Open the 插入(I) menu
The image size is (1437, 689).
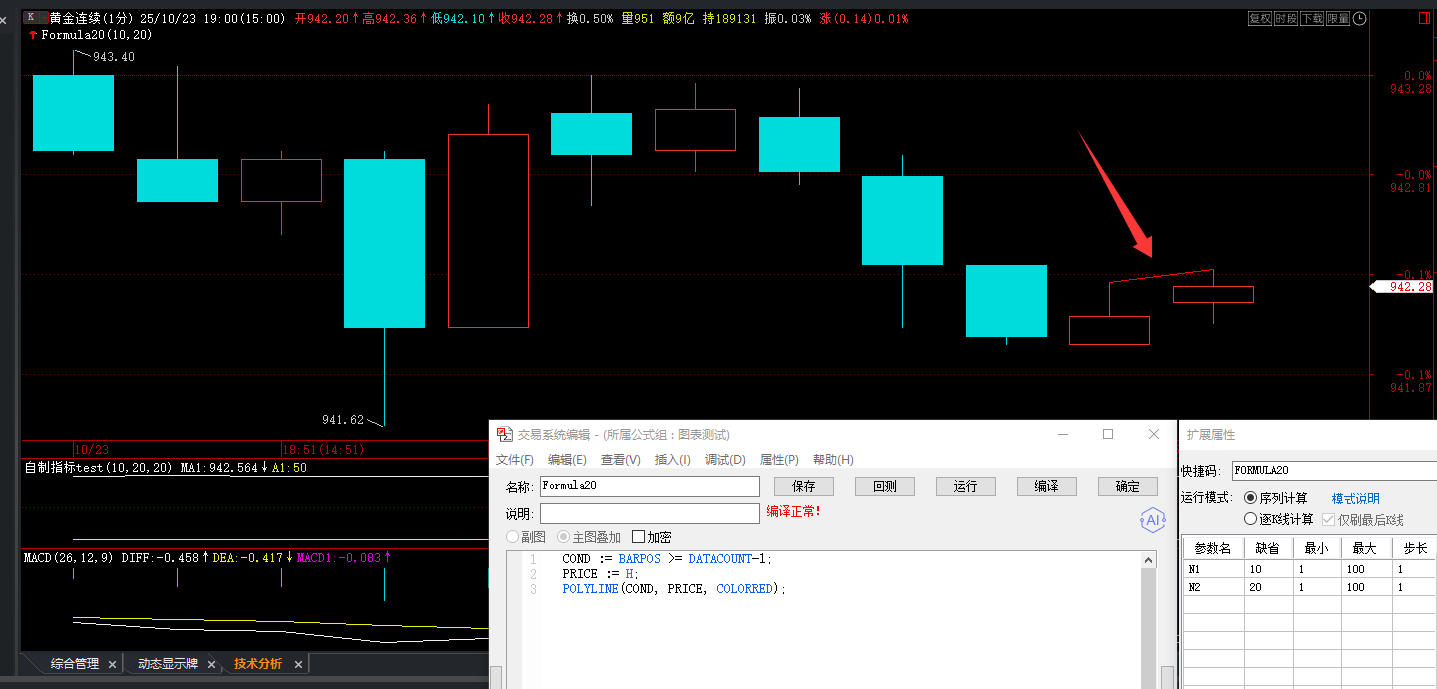(x=672, y=460)
